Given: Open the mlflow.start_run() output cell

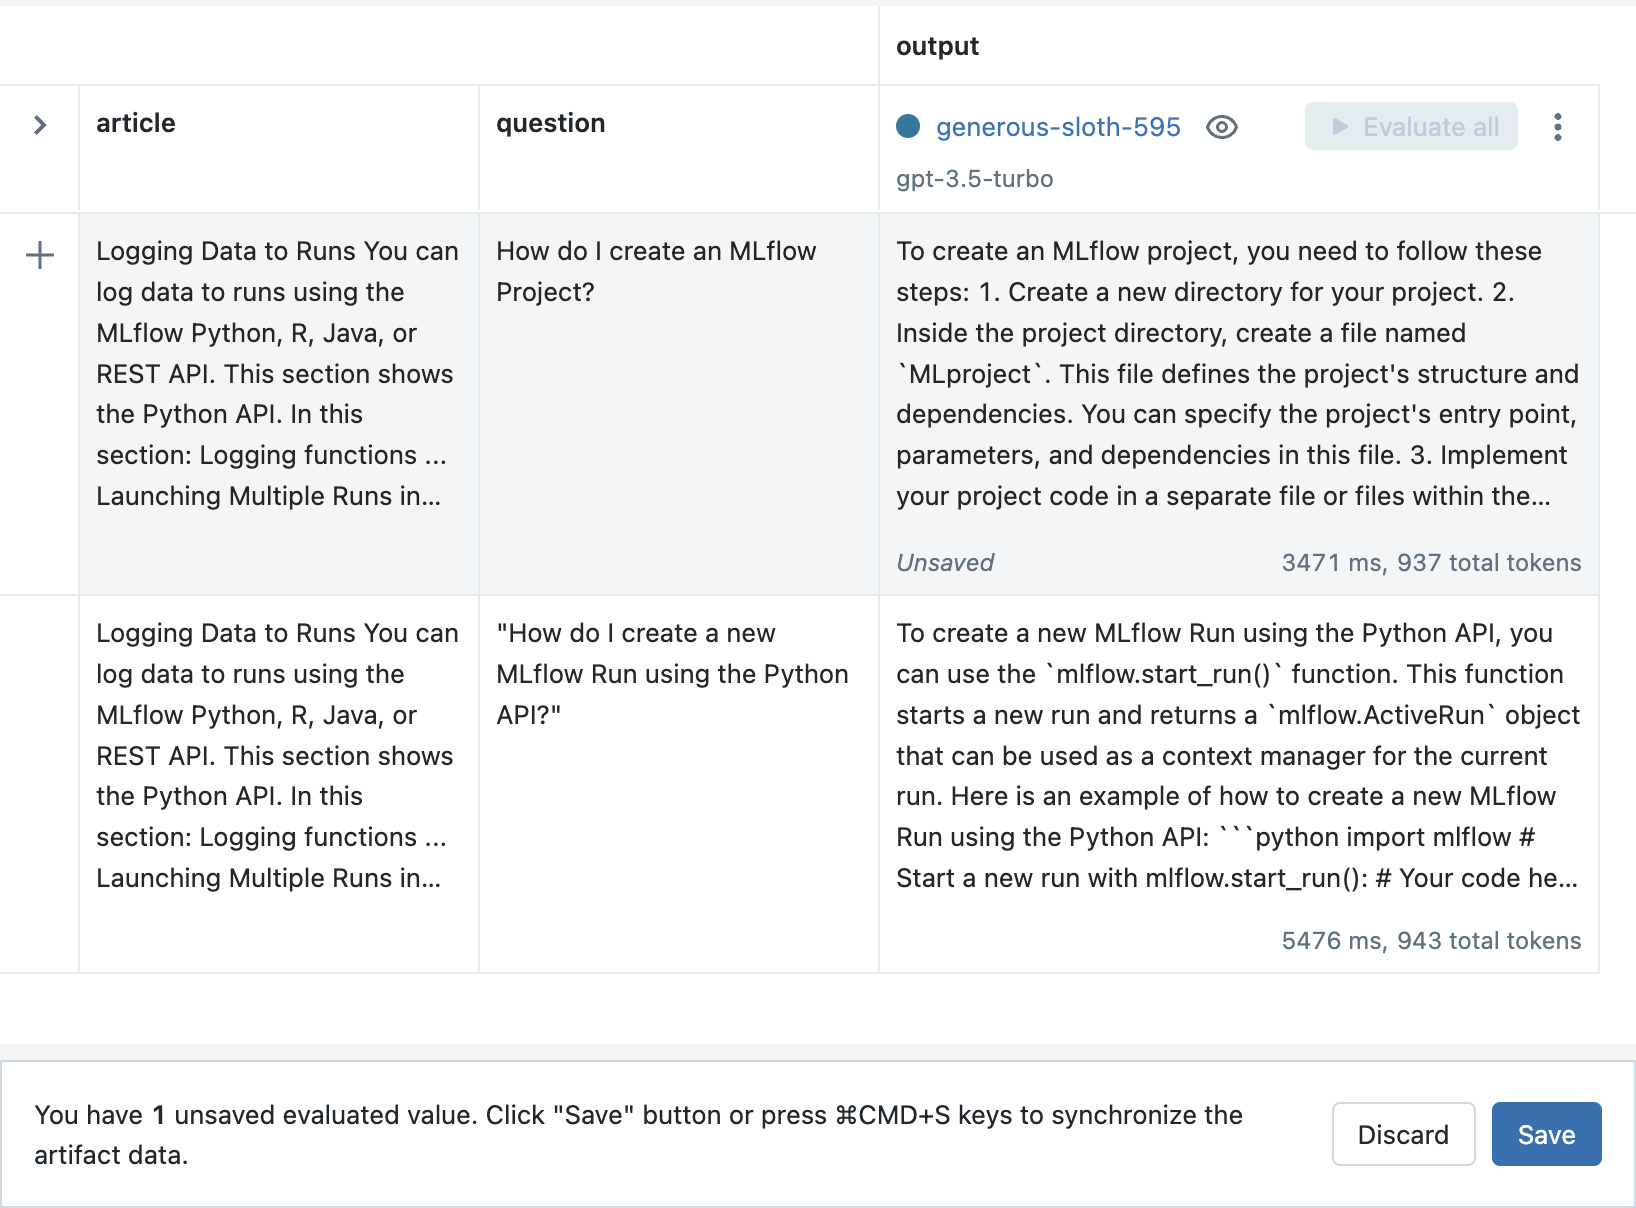Looking at the screenshot, I should (x=1237, y=756).
